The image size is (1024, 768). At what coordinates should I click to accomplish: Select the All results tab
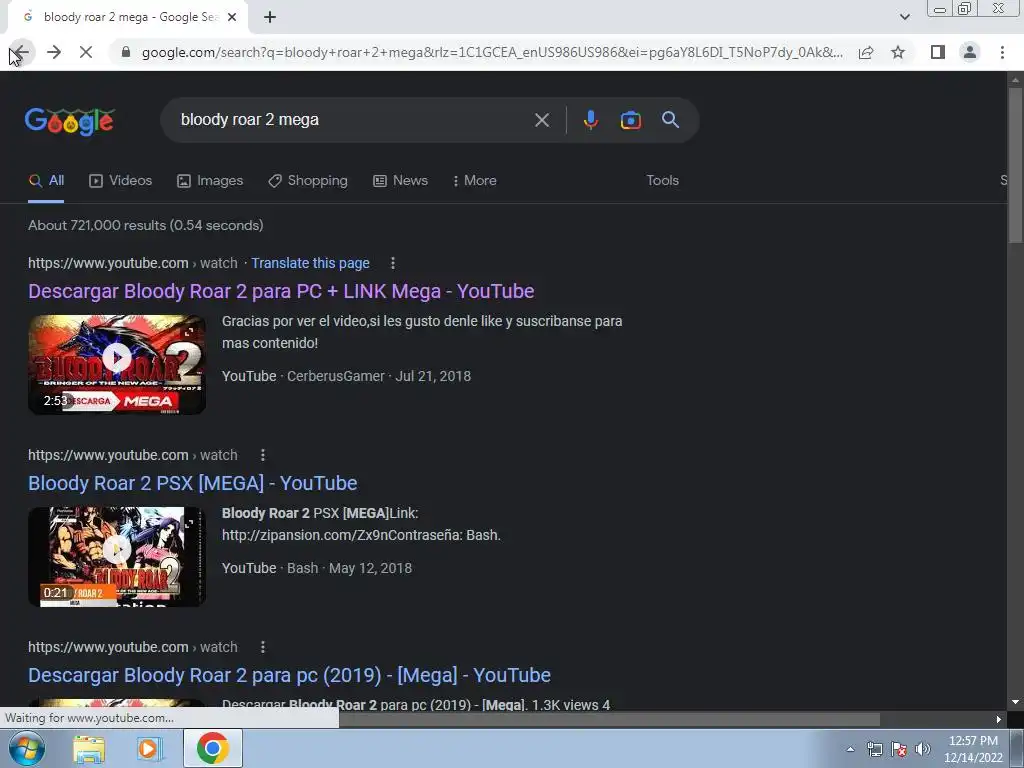(46, 181)
